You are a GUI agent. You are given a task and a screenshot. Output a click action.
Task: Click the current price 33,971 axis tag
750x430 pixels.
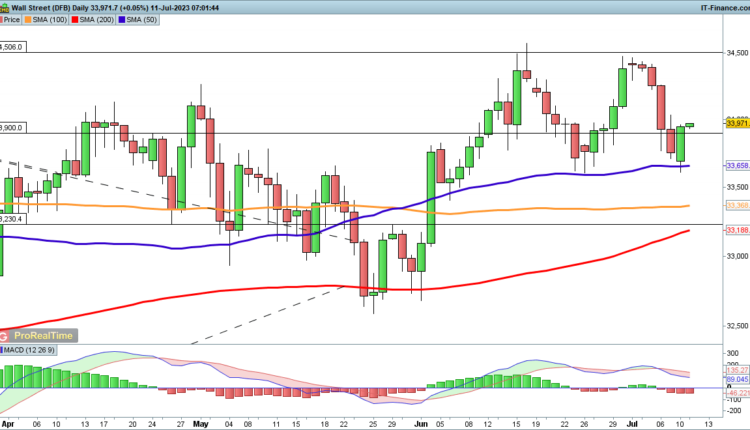(x=736, y=123)
